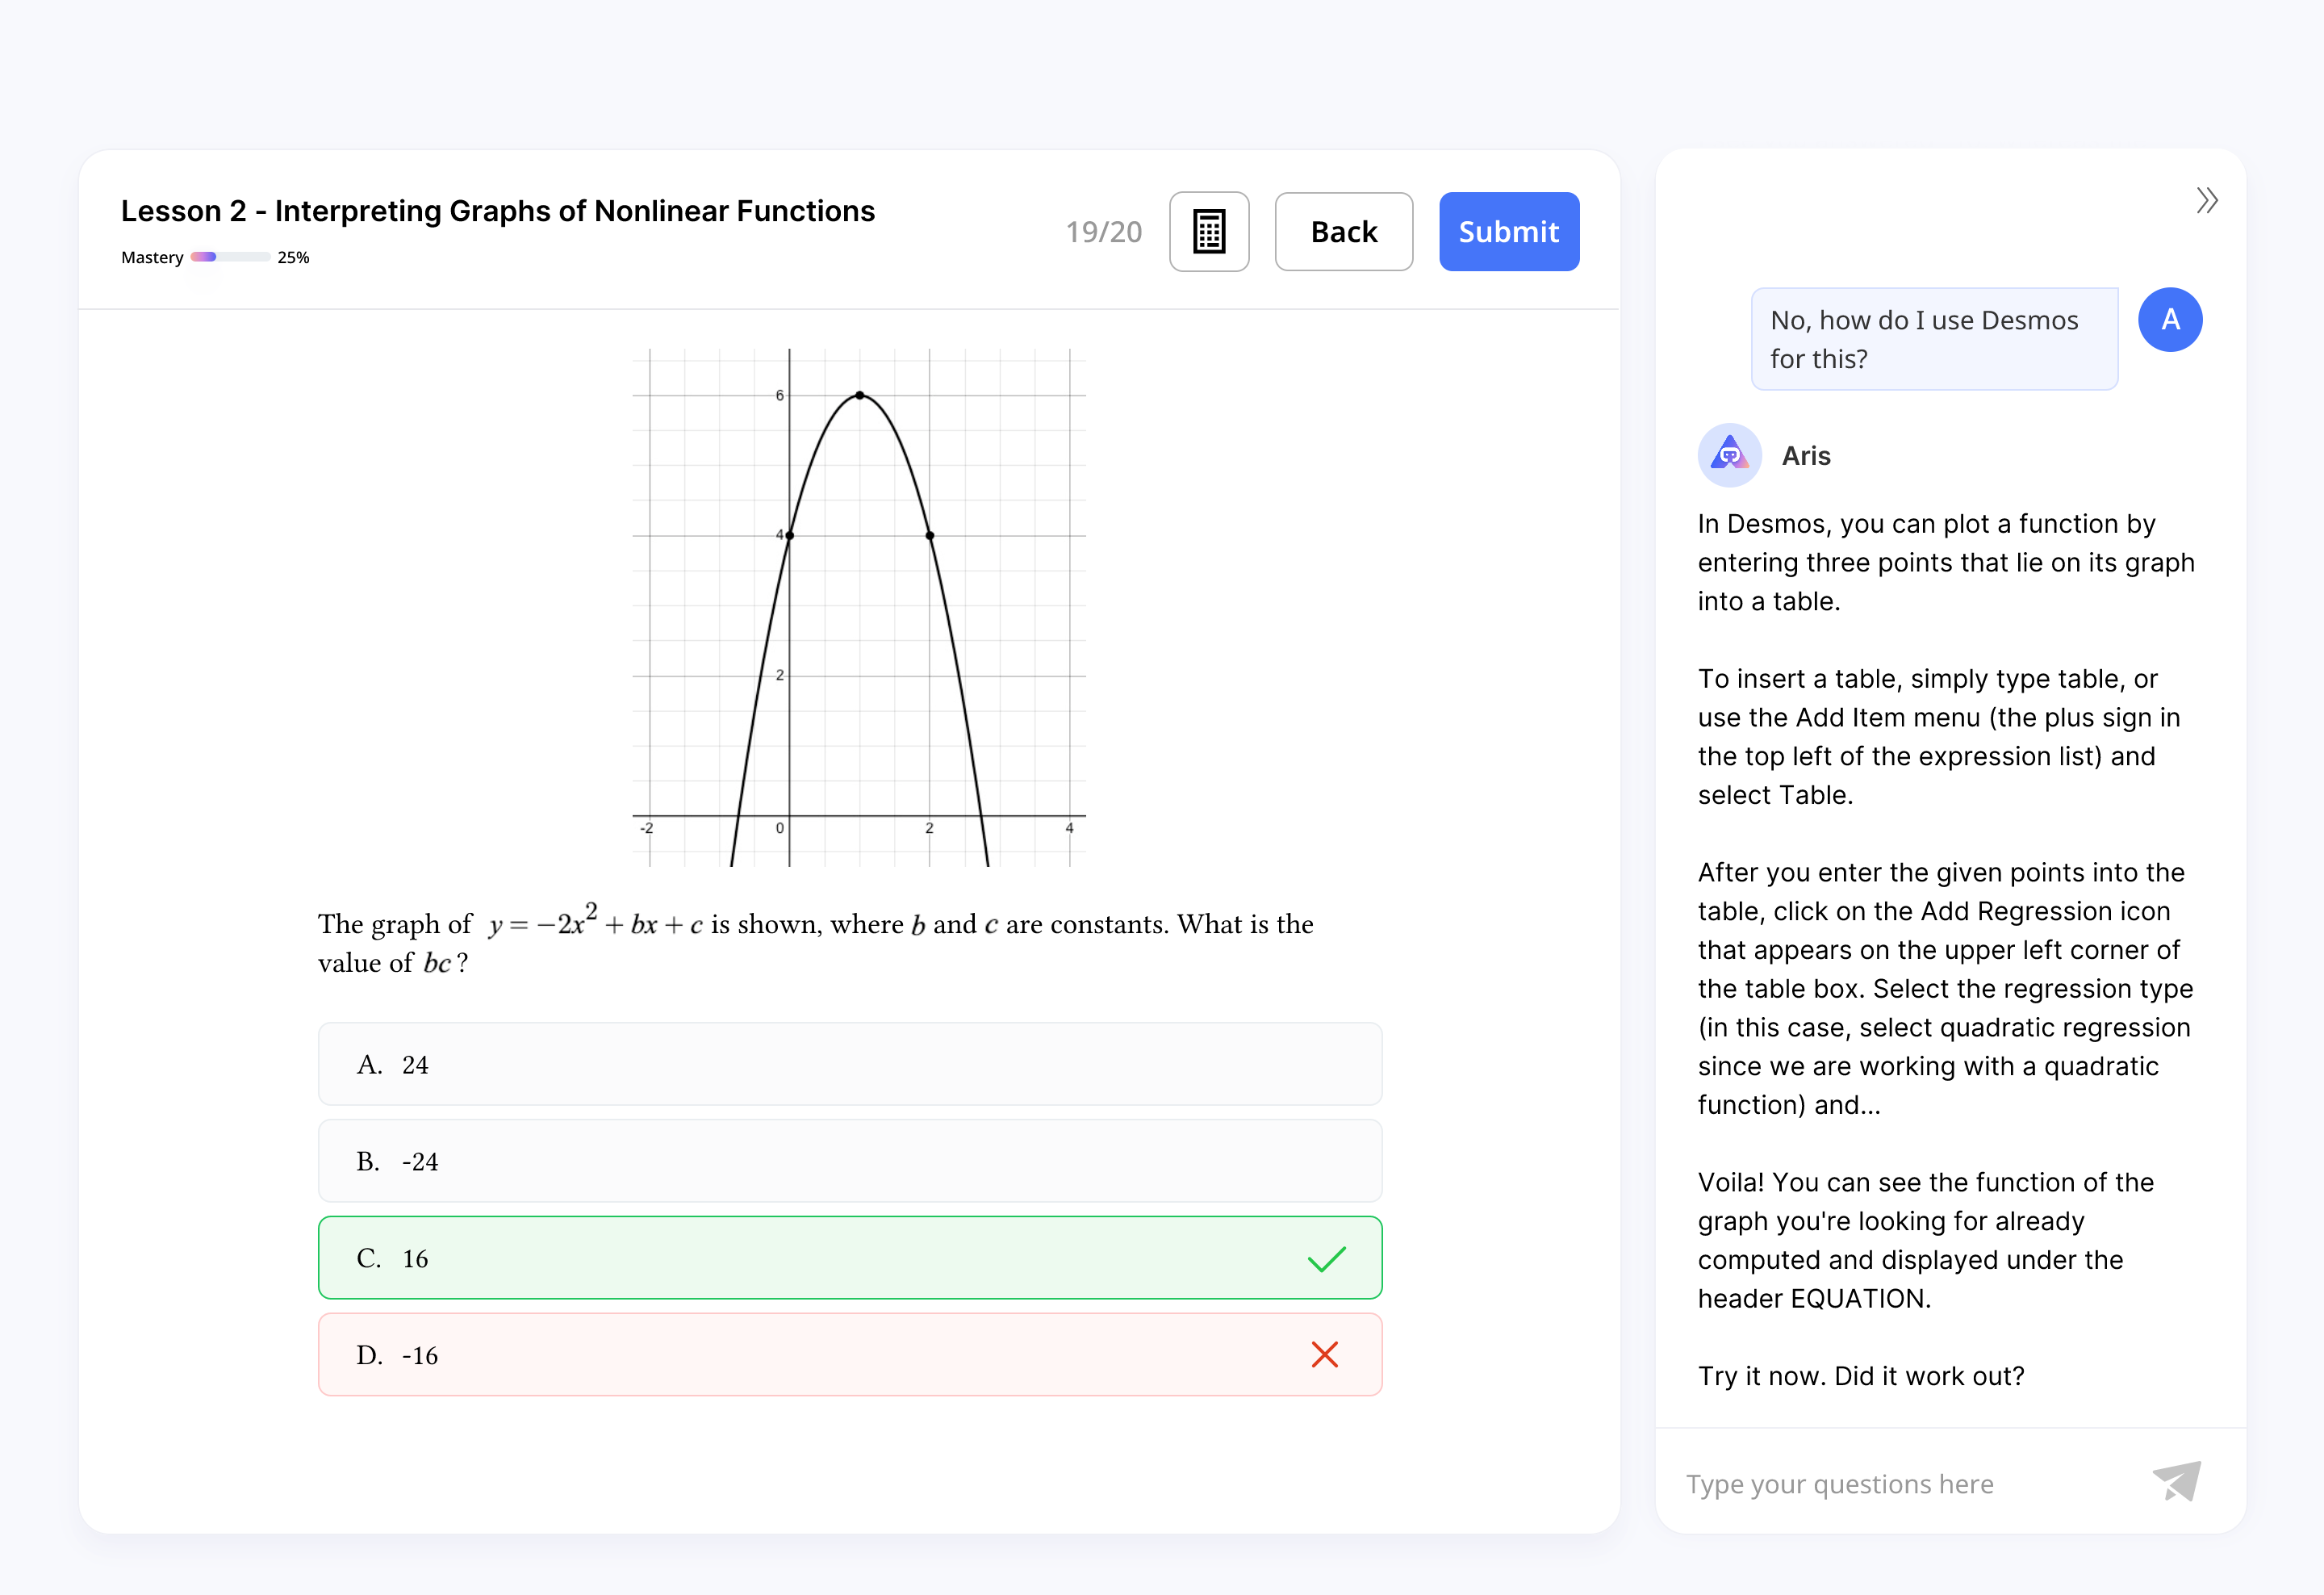Viewport: 2324px width, 1595px height.
Task: Focus the 'Type your questions here' field
Action: click(x=1900, y=1483)
